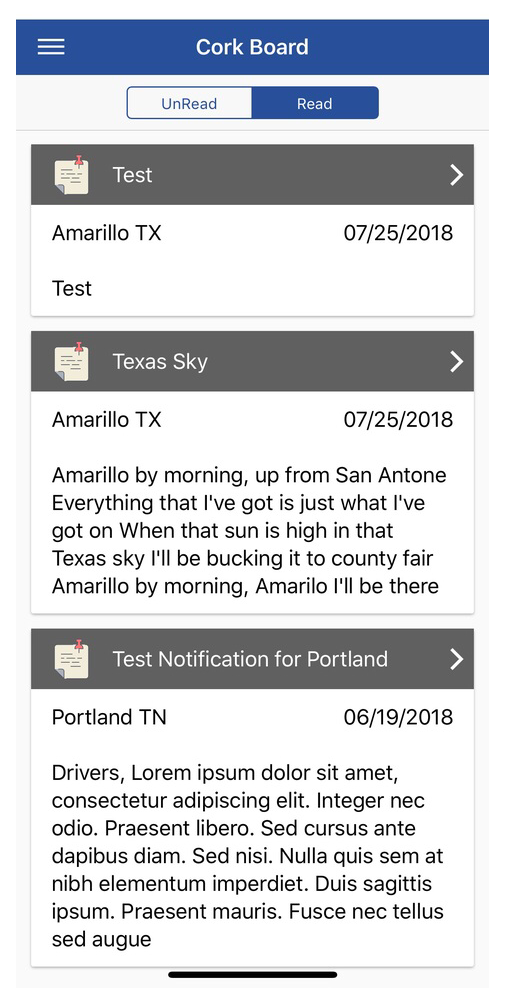Image resolution: width=505 pixels, height=1004 pixels.
Task: Expand the Test note chevron
Action: [456, 175]
